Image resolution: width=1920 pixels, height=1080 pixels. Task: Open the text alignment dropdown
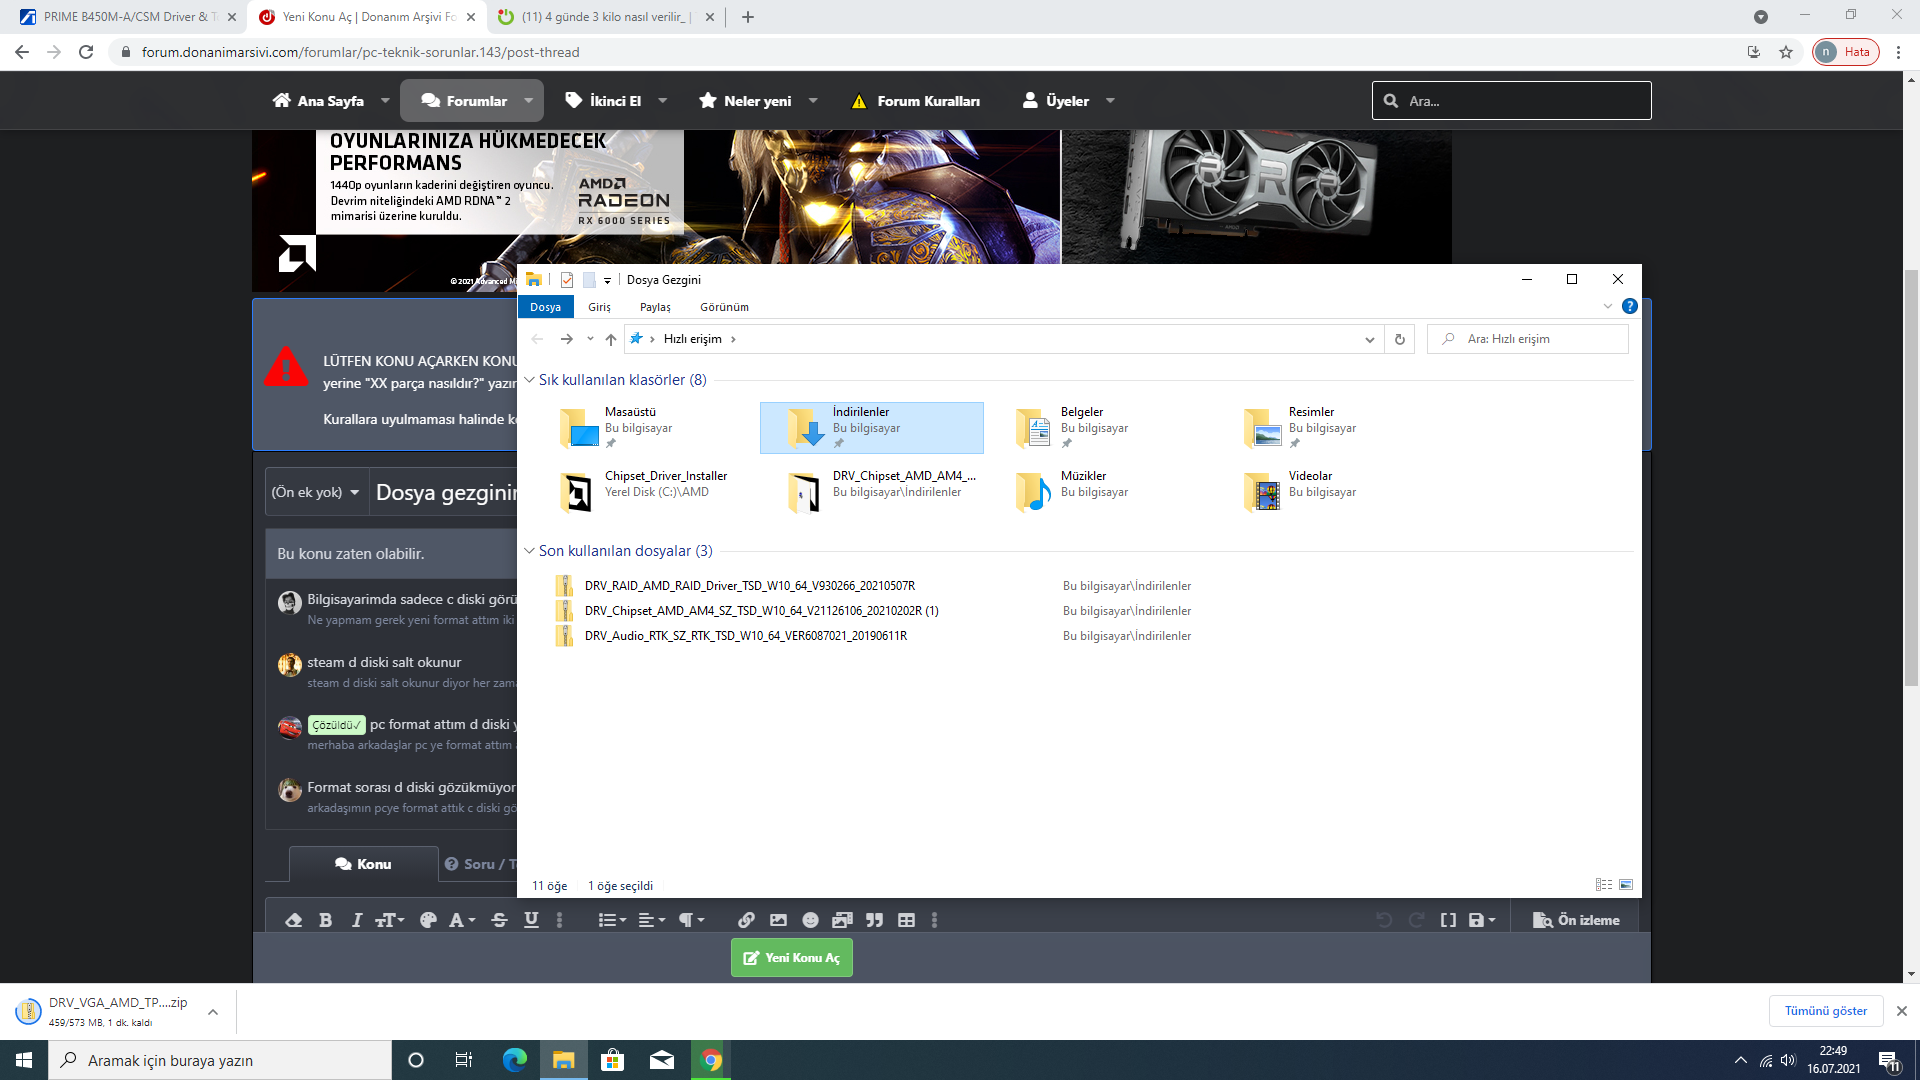[x=652, y=920]
